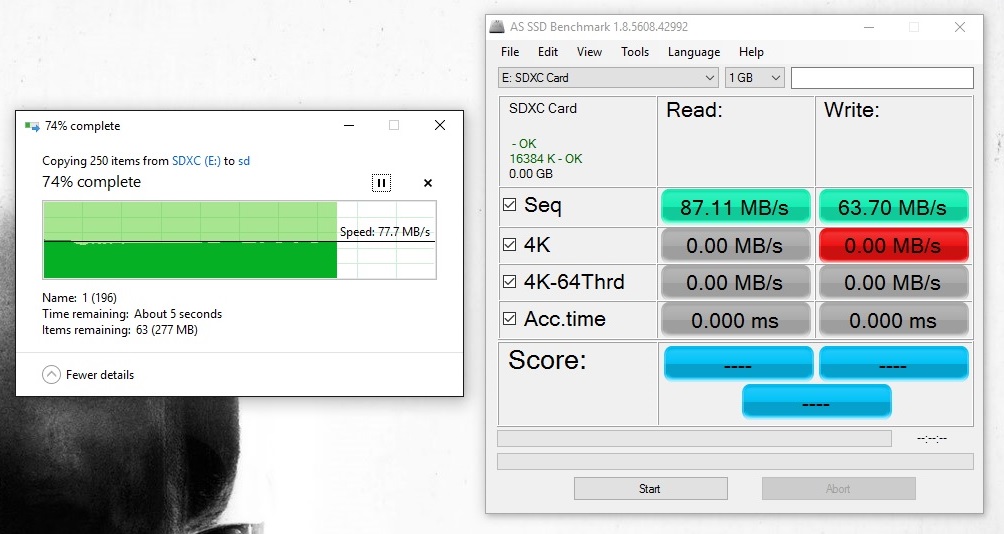Viewport: 1004px width, 534px height.
Task: Click the 'Speed: 77.7 MB/s' label
Action: click(x=385, y=232)
